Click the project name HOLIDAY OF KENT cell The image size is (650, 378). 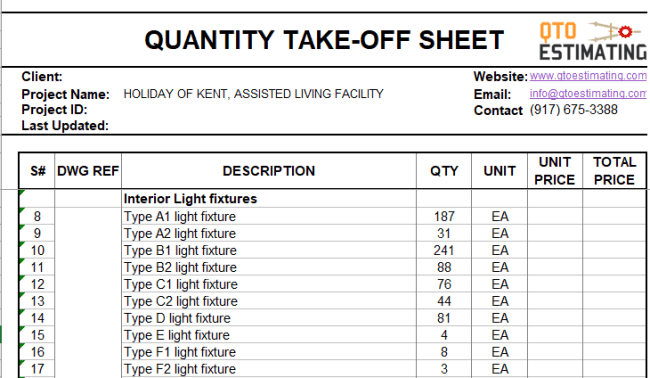[253, 94]
